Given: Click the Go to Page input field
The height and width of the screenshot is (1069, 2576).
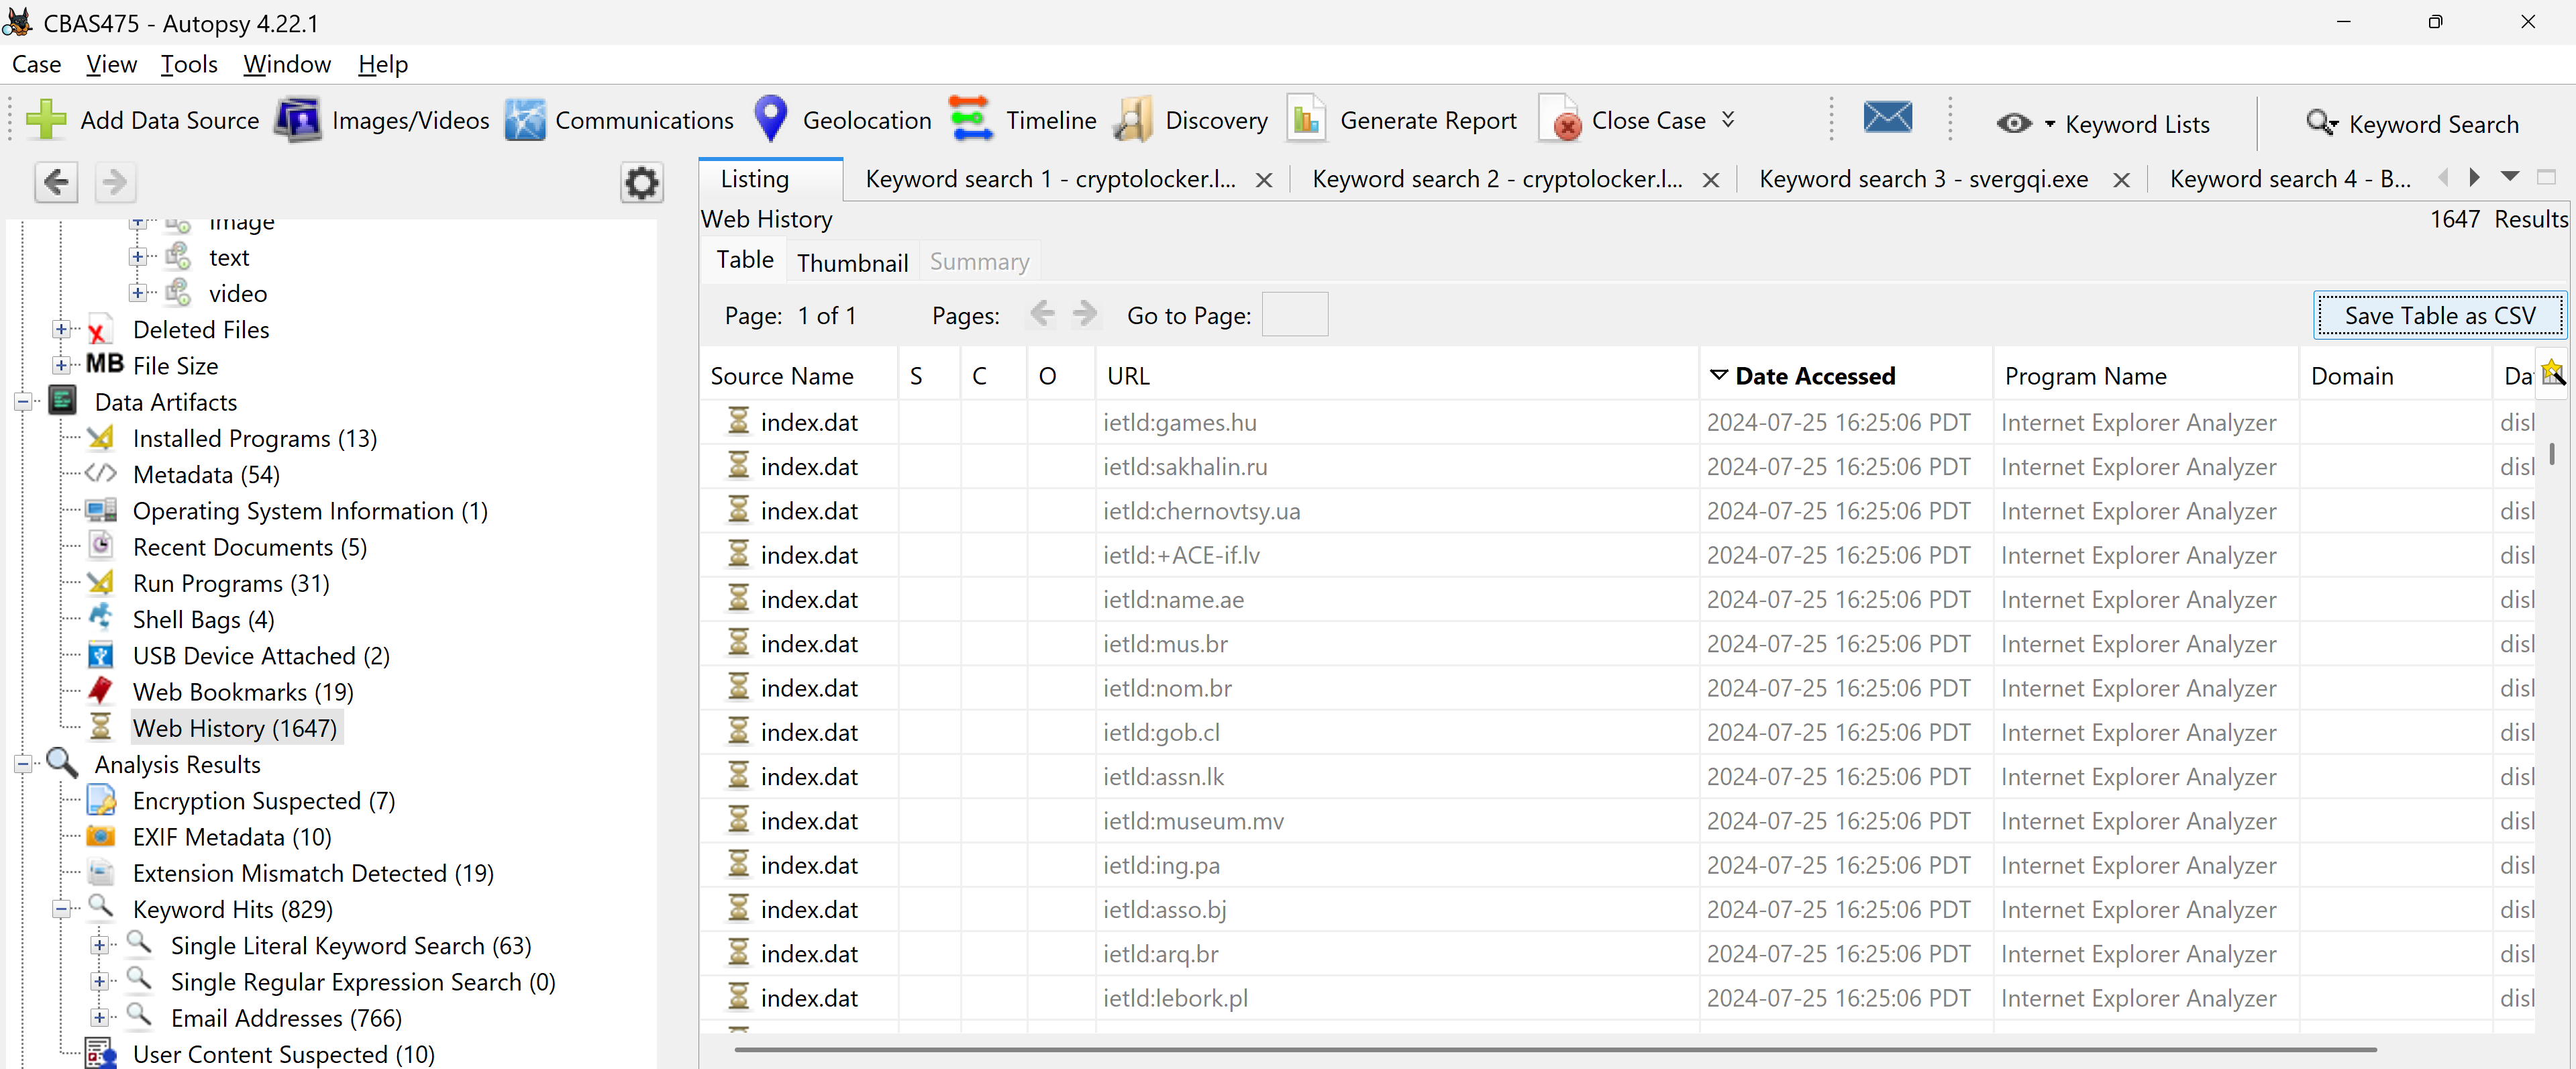Looking at the screenshot, I should [x=1294, y=315].
